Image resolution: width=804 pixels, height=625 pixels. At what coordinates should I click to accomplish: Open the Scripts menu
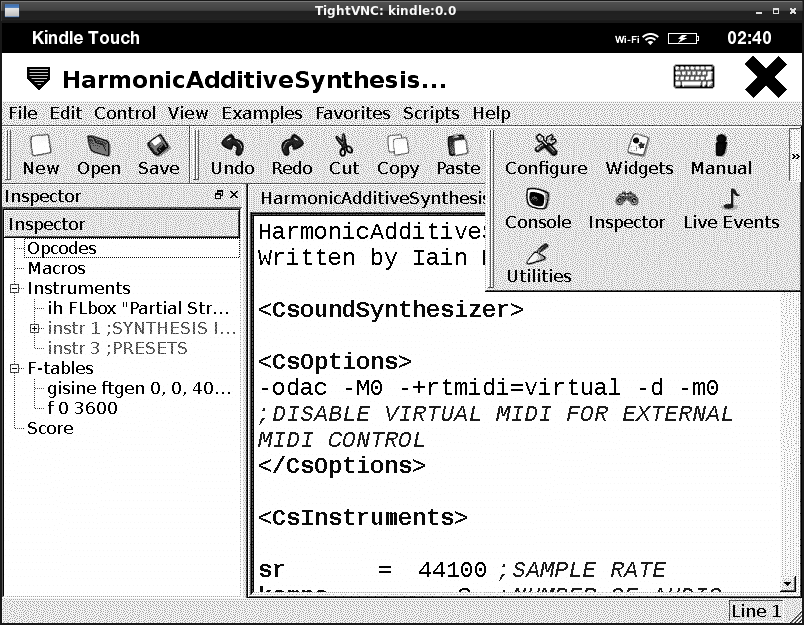coord(431,113)
